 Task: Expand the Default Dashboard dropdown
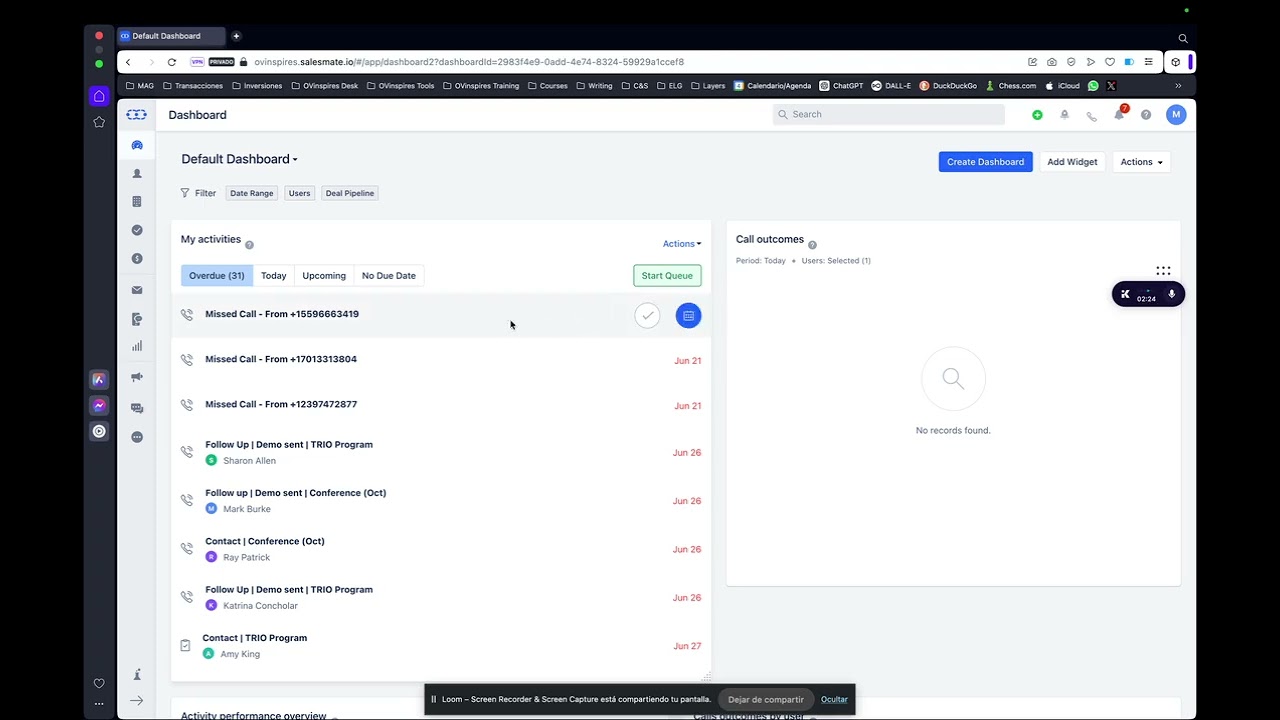(x=239, y=159)
